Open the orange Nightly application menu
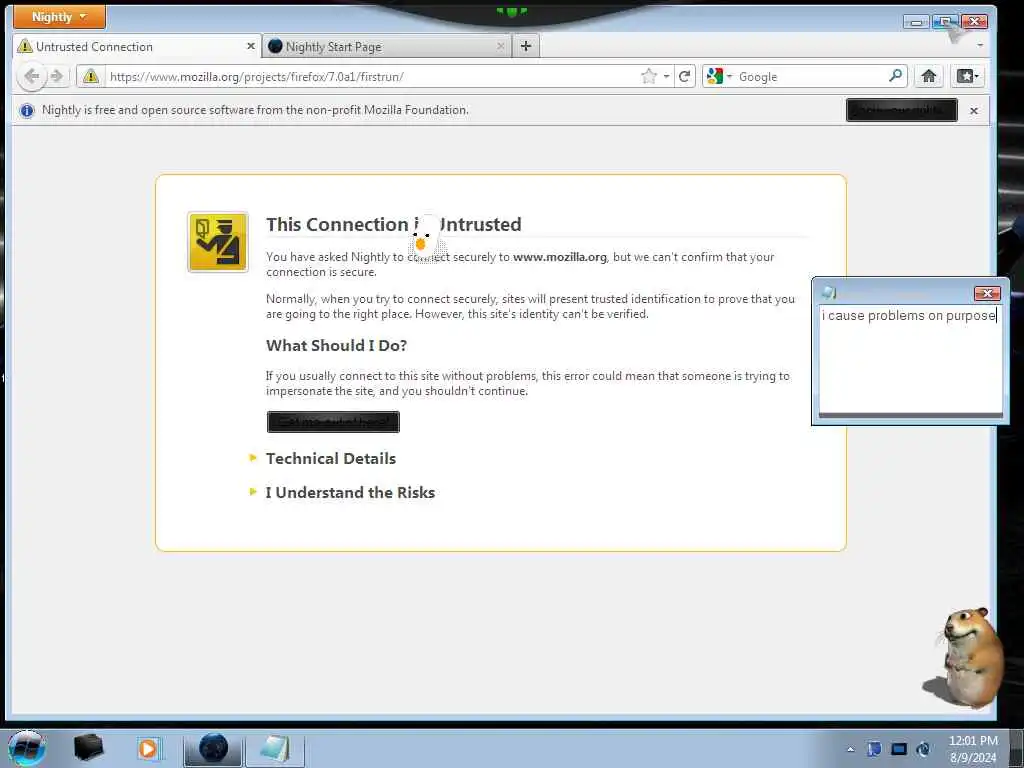This screenshot has width=1024, height=768. (59, 17)
